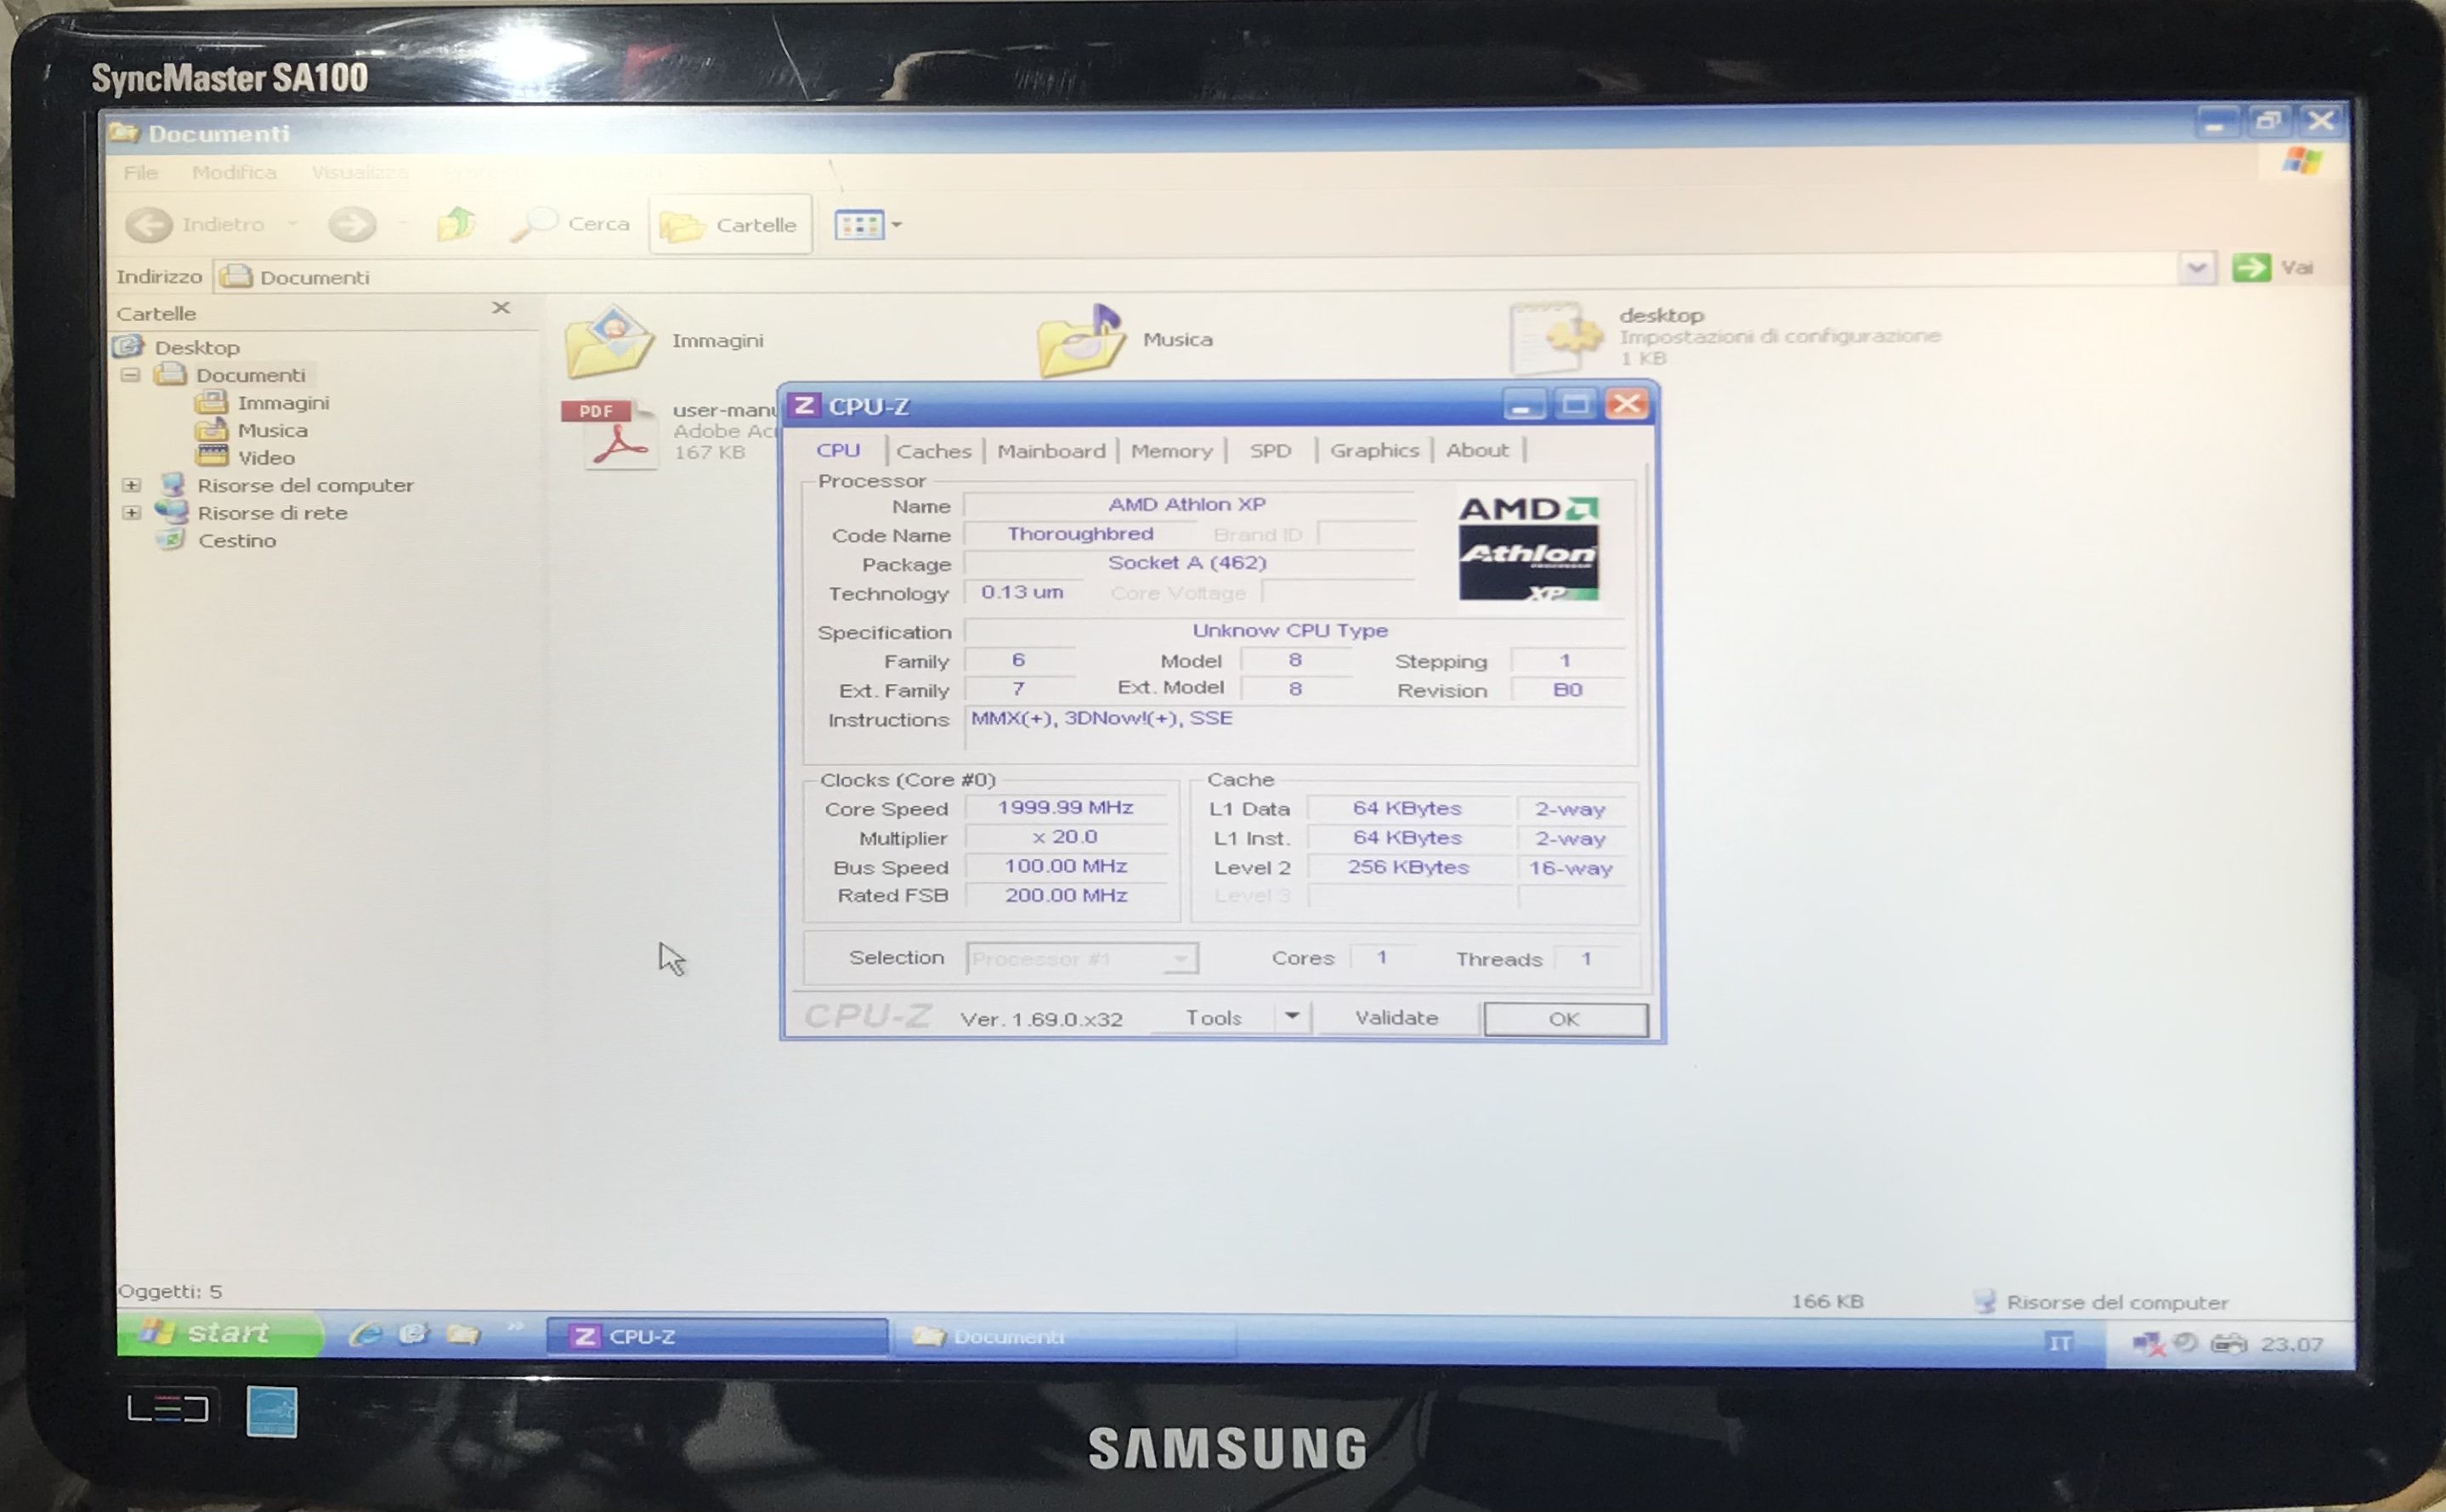Image resolution: width=2446 pixels, height=1512 pixels.
Task: Switch to the Memory tab
Action: 1171,451
